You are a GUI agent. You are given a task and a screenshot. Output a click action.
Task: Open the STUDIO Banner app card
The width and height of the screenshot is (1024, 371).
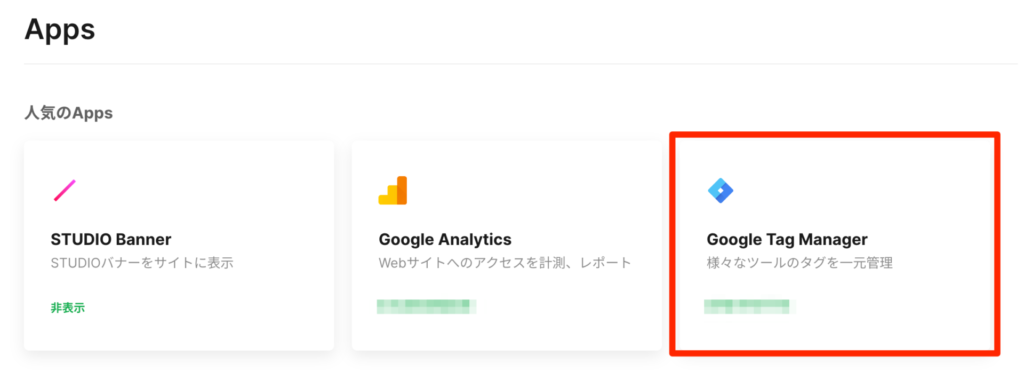tap(179, 245)
